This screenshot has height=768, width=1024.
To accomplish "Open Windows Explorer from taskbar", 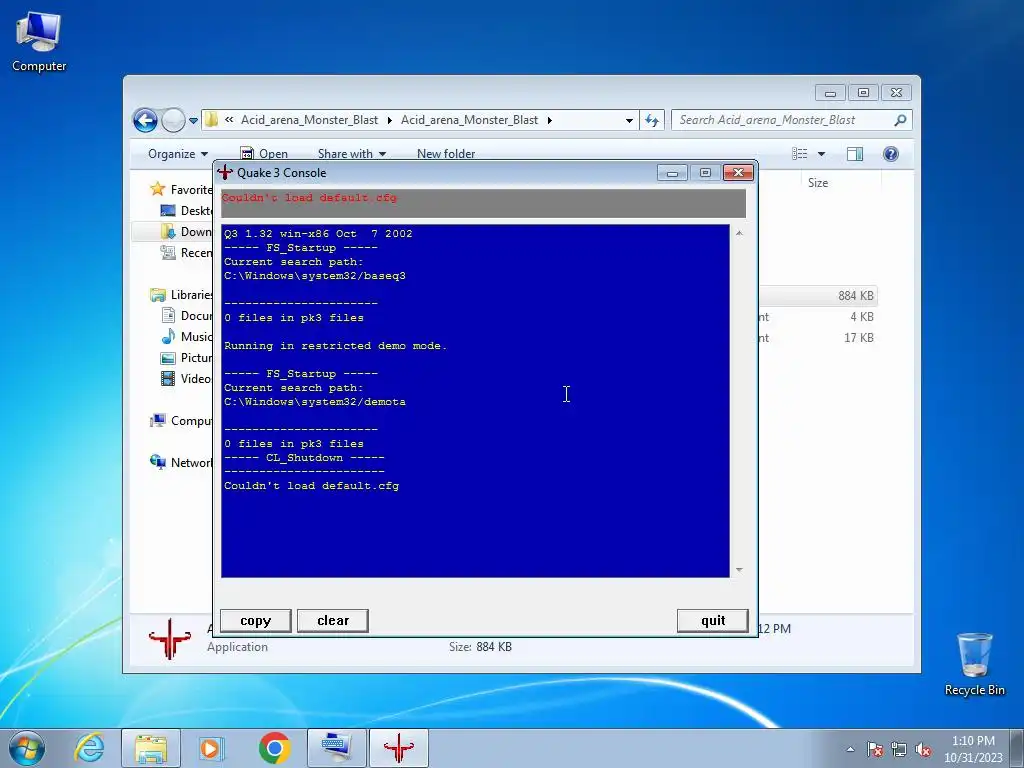I will click(x=151, y=748).
